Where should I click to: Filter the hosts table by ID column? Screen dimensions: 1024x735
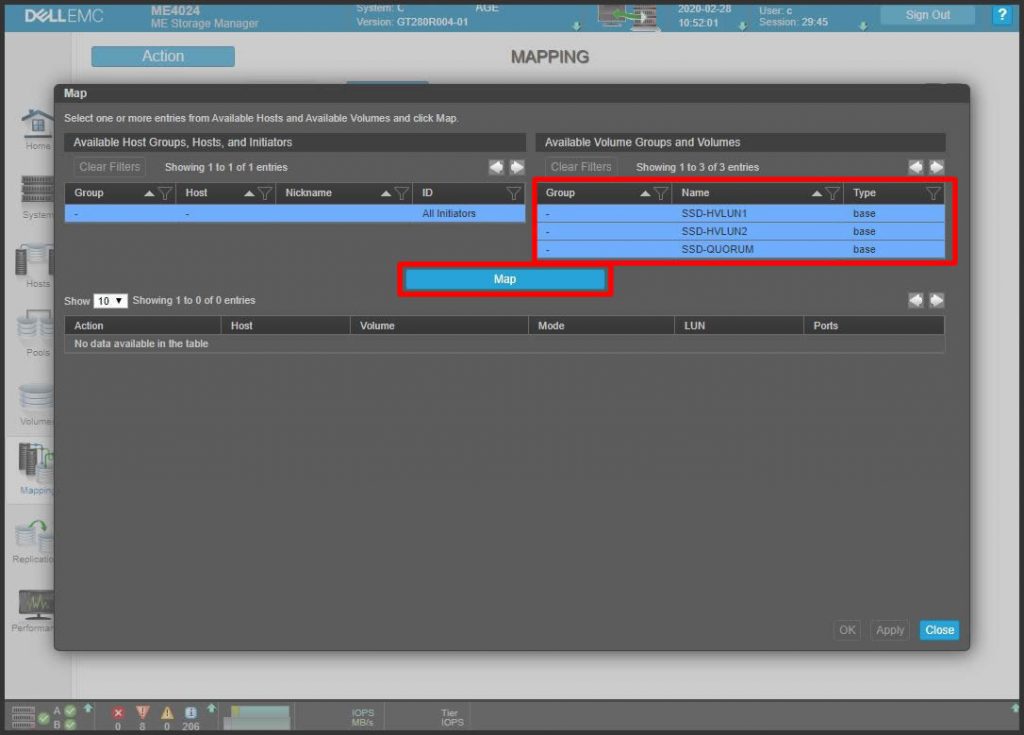[x=514, y=193]
